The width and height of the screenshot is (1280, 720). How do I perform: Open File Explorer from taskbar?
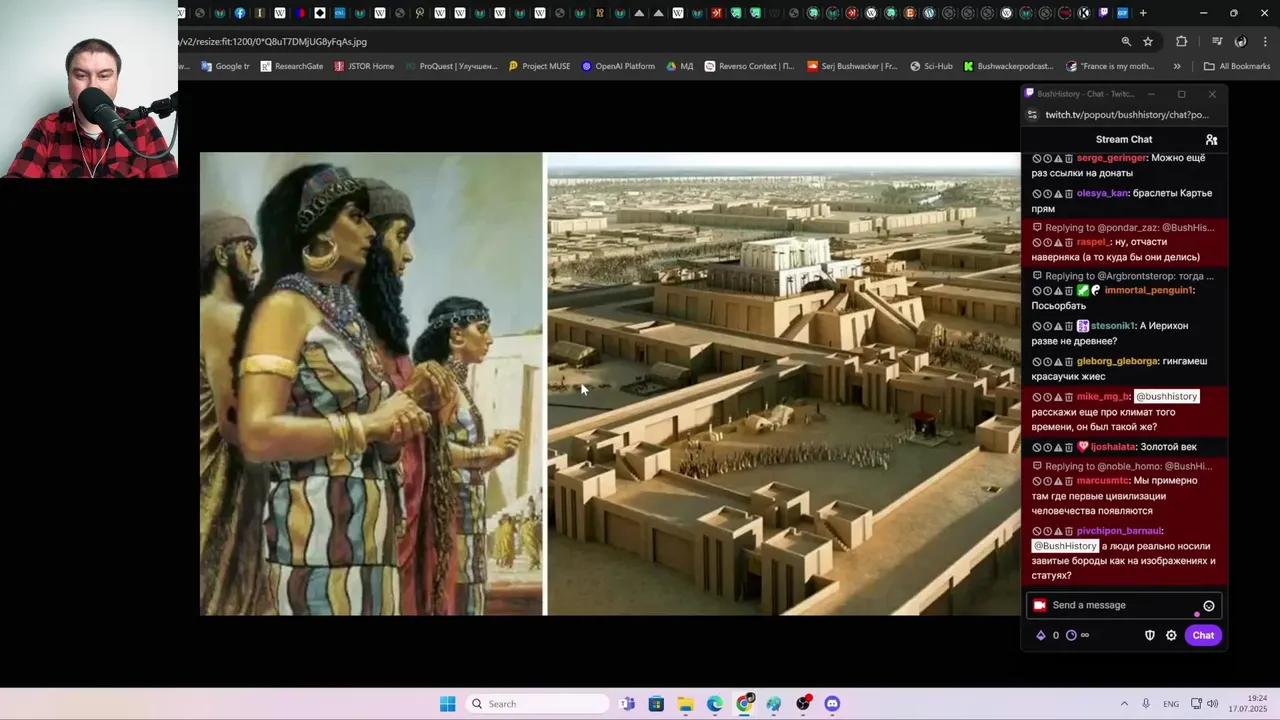(685, 704)
